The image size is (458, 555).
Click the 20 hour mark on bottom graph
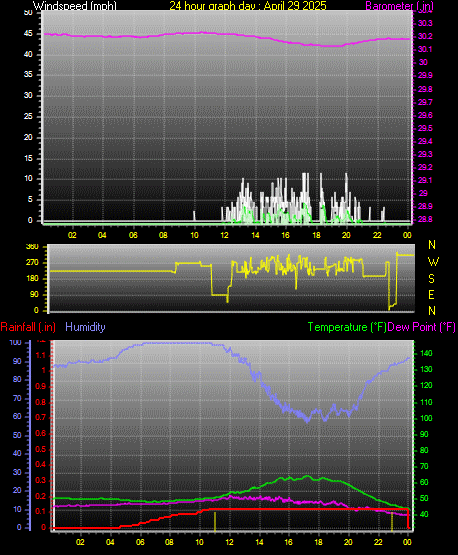[348, 542]
